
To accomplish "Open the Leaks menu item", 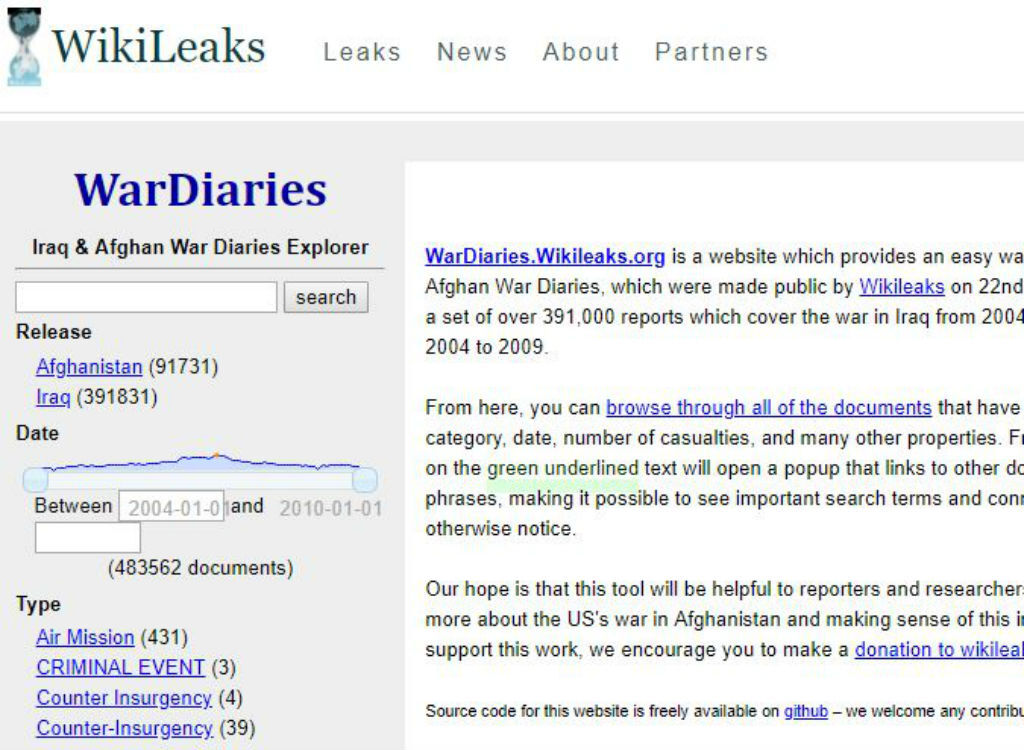I will pyautogui.click(x=362, y=52).
